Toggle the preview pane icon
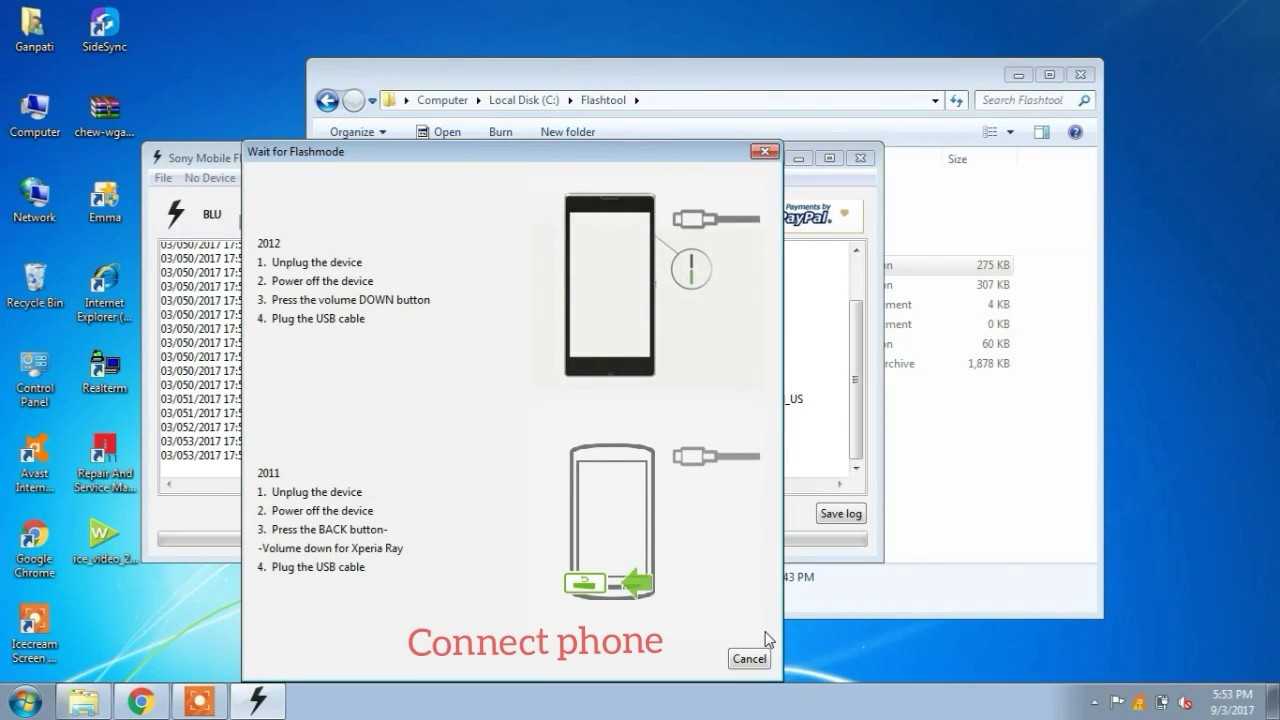Image resolution: width=1280 pixels, height=720 pixels. (x=1042, y=132)
